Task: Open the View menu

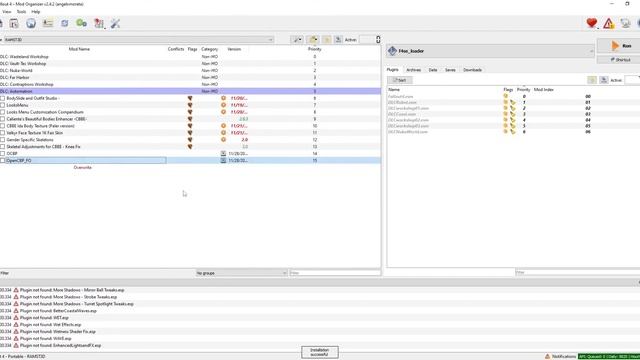Action: [7, 12]
